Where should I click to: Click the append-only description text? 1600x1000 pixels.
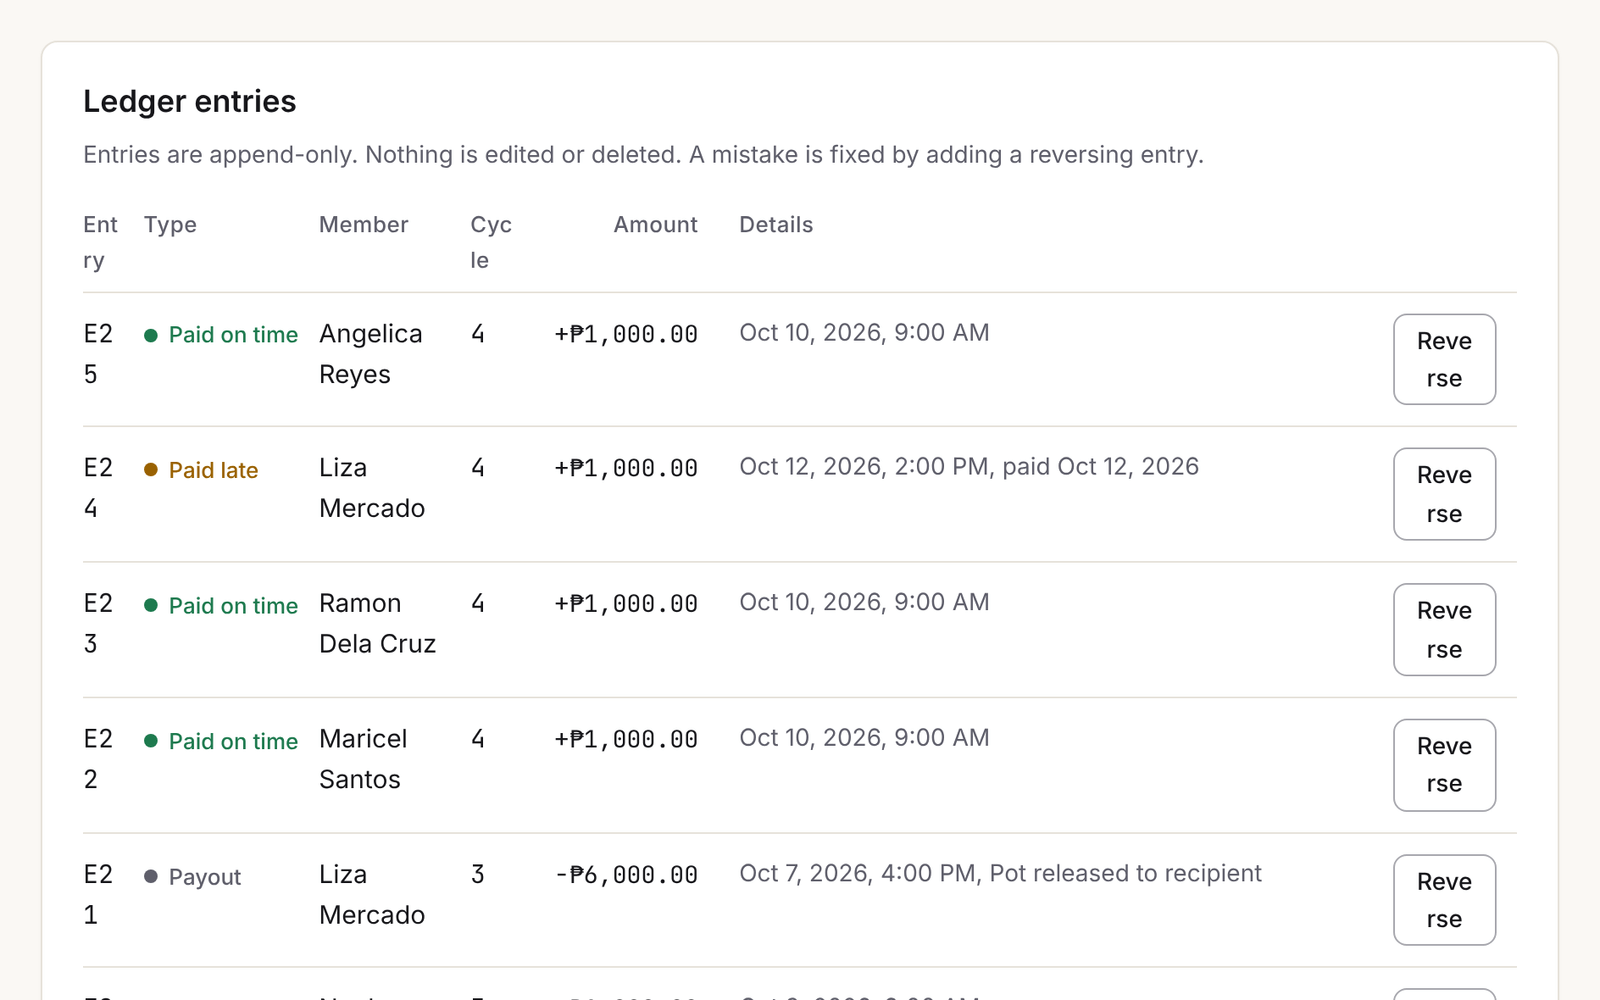coord(643,155)
